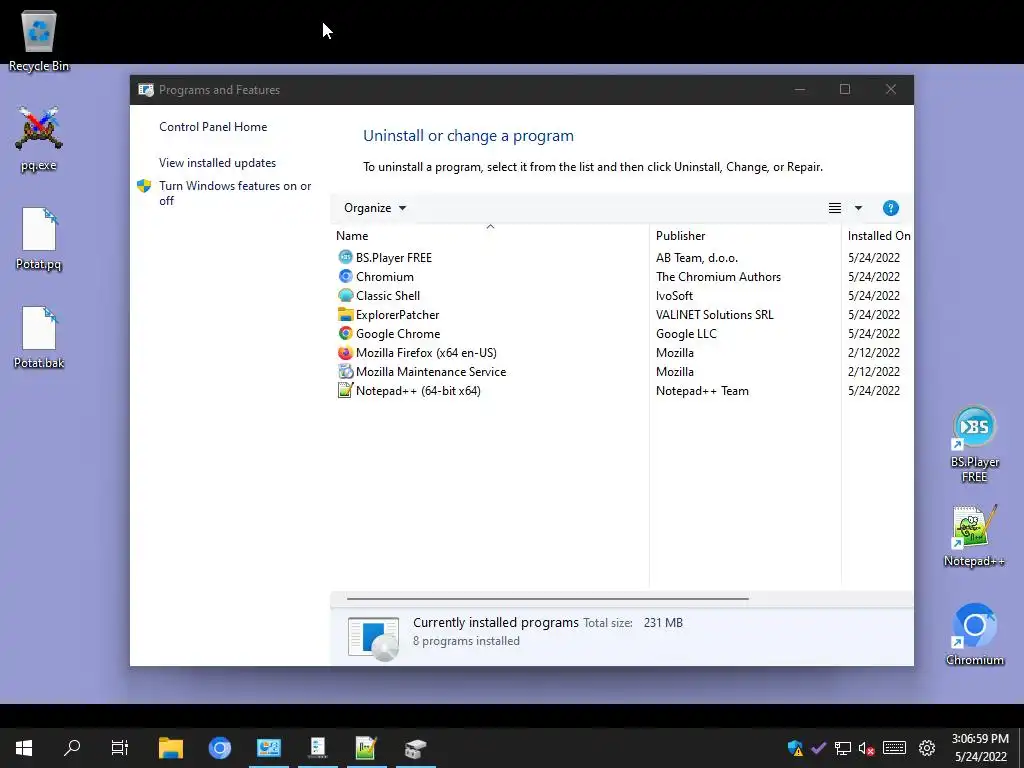
Task: Click the tray checkmark icon
Action: click(x=818, y=748)
